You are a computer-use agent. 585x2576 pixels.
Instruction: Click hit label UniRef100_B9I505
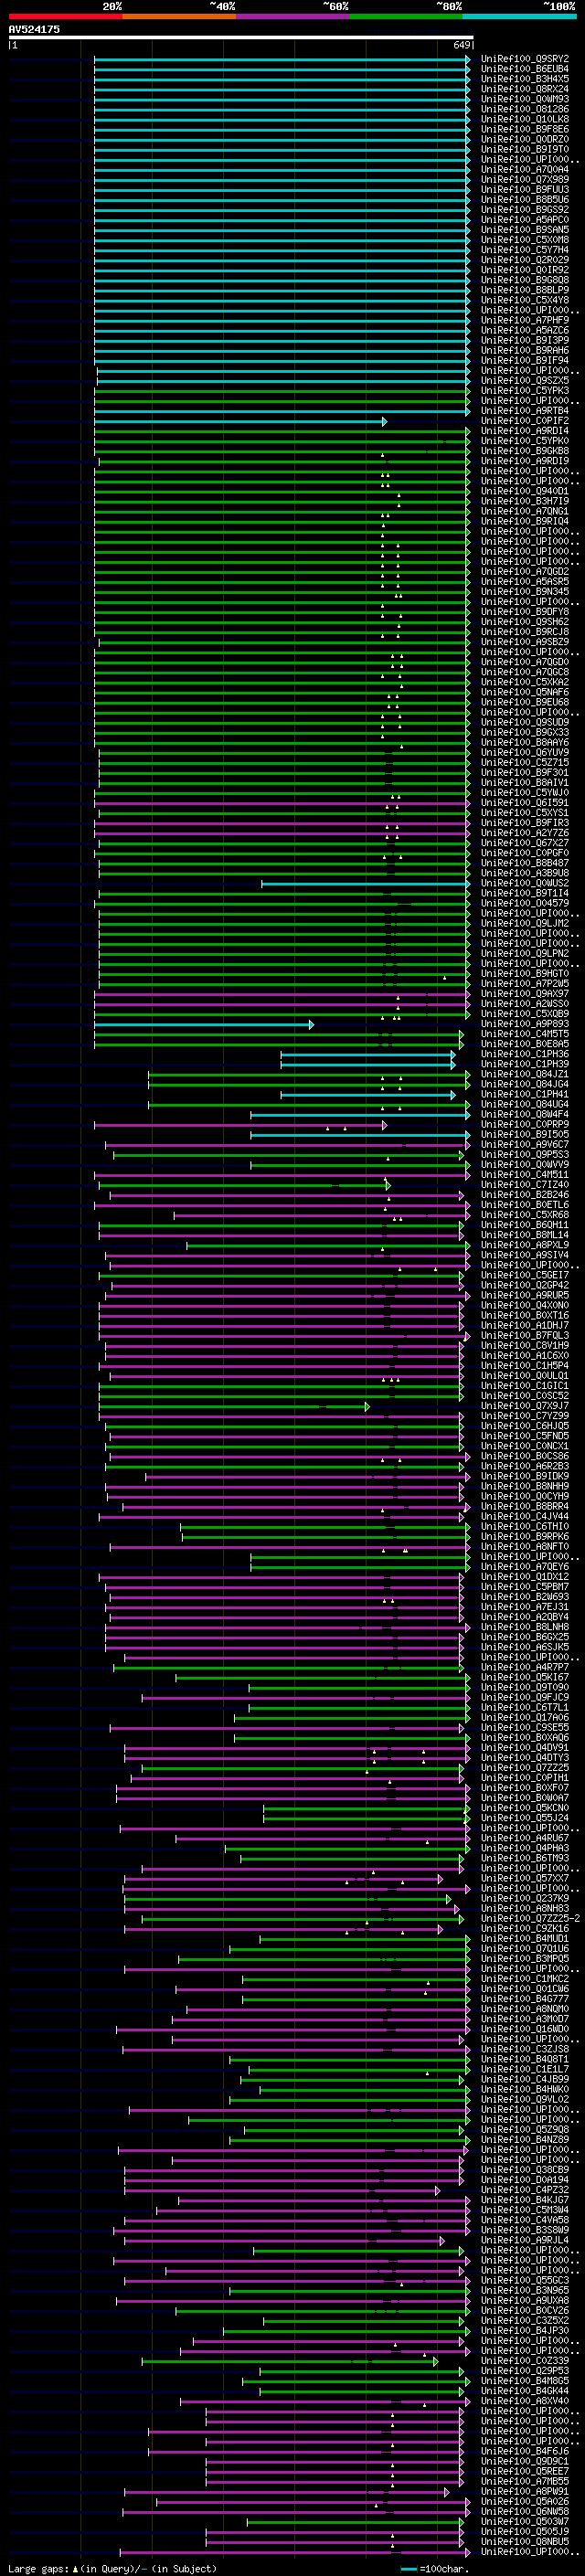pos(524,1134)
